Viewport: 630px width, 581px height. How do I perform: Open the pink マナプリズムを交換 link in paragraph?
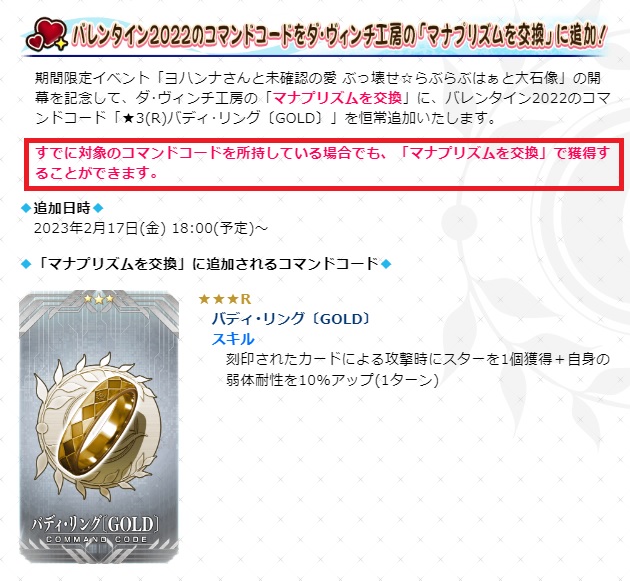[337, 98]
